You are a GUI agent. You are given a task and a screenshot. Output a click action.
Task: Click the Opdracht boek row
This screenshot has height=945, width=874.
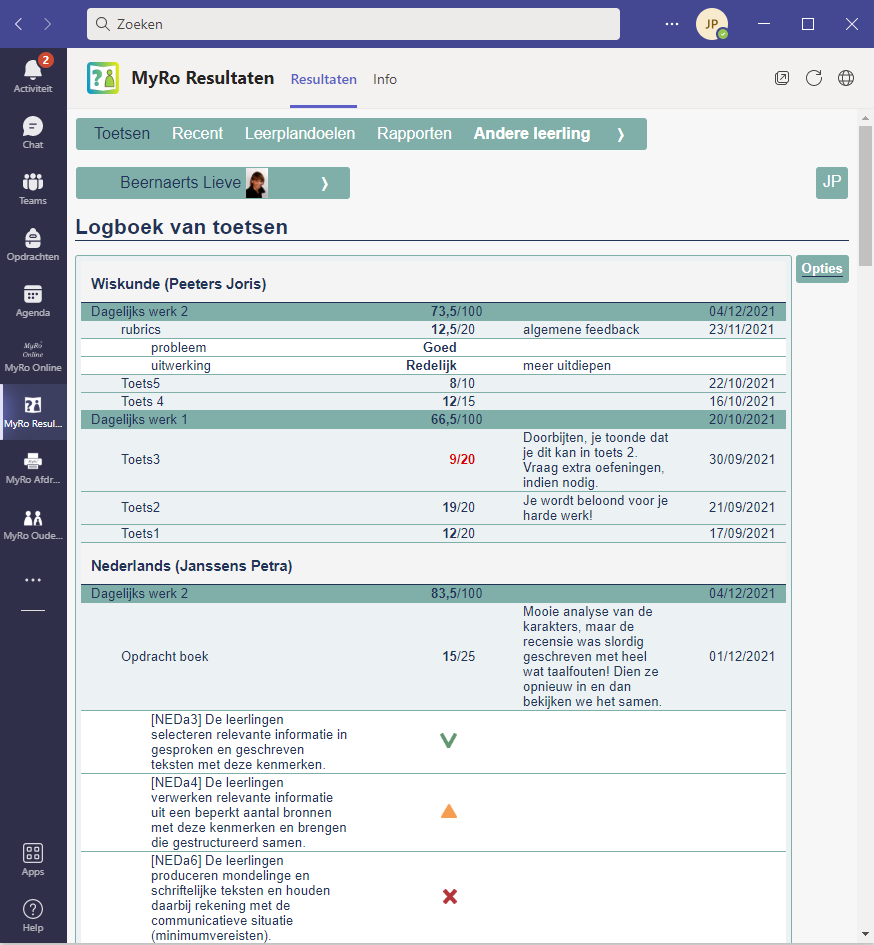coord(433,656)
